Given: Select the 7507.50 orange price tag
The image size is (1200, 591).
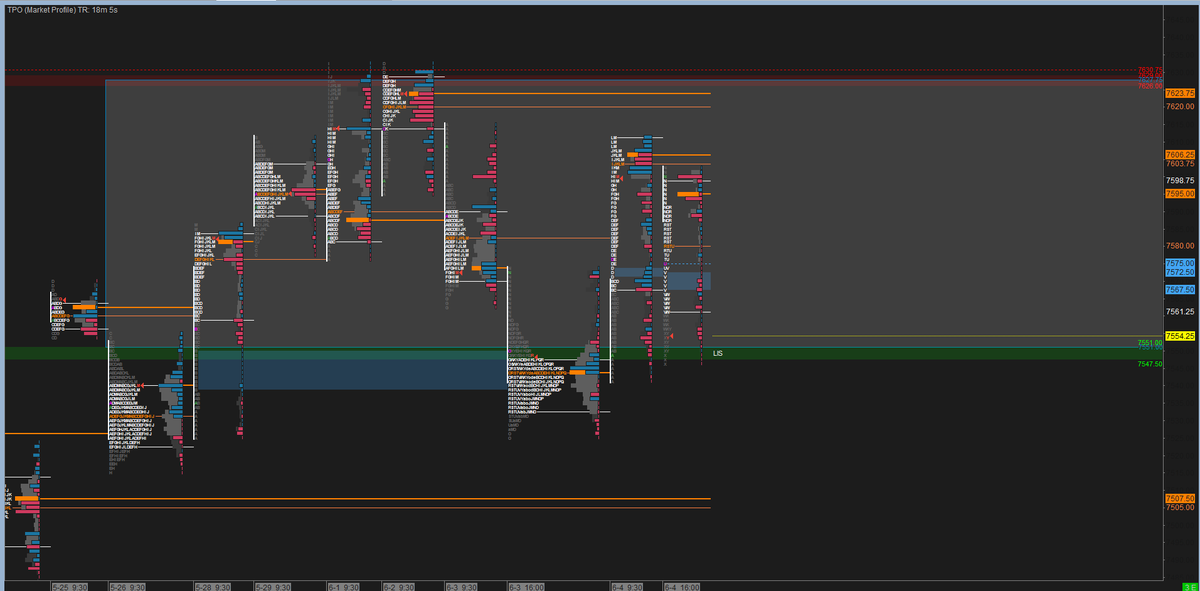Looking at the screenshot, I should tap(1181, 498).
